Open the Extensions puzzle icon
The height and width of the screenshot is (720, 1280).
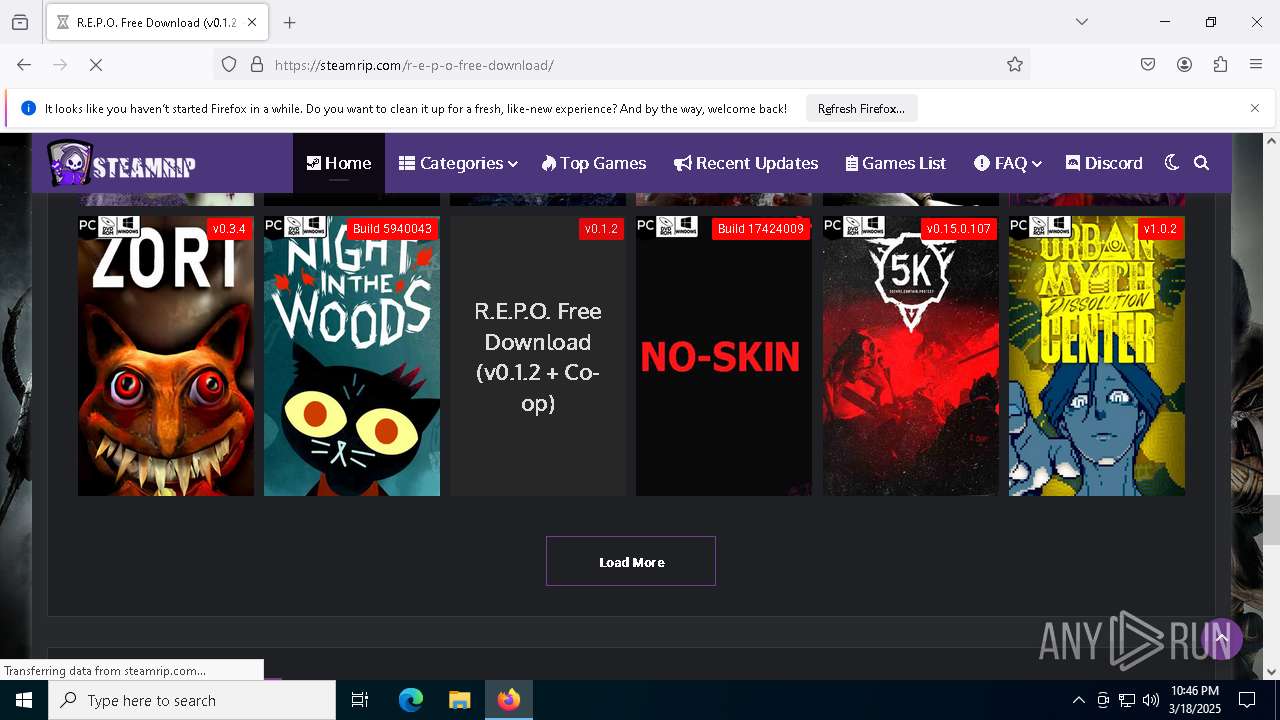1220,64
